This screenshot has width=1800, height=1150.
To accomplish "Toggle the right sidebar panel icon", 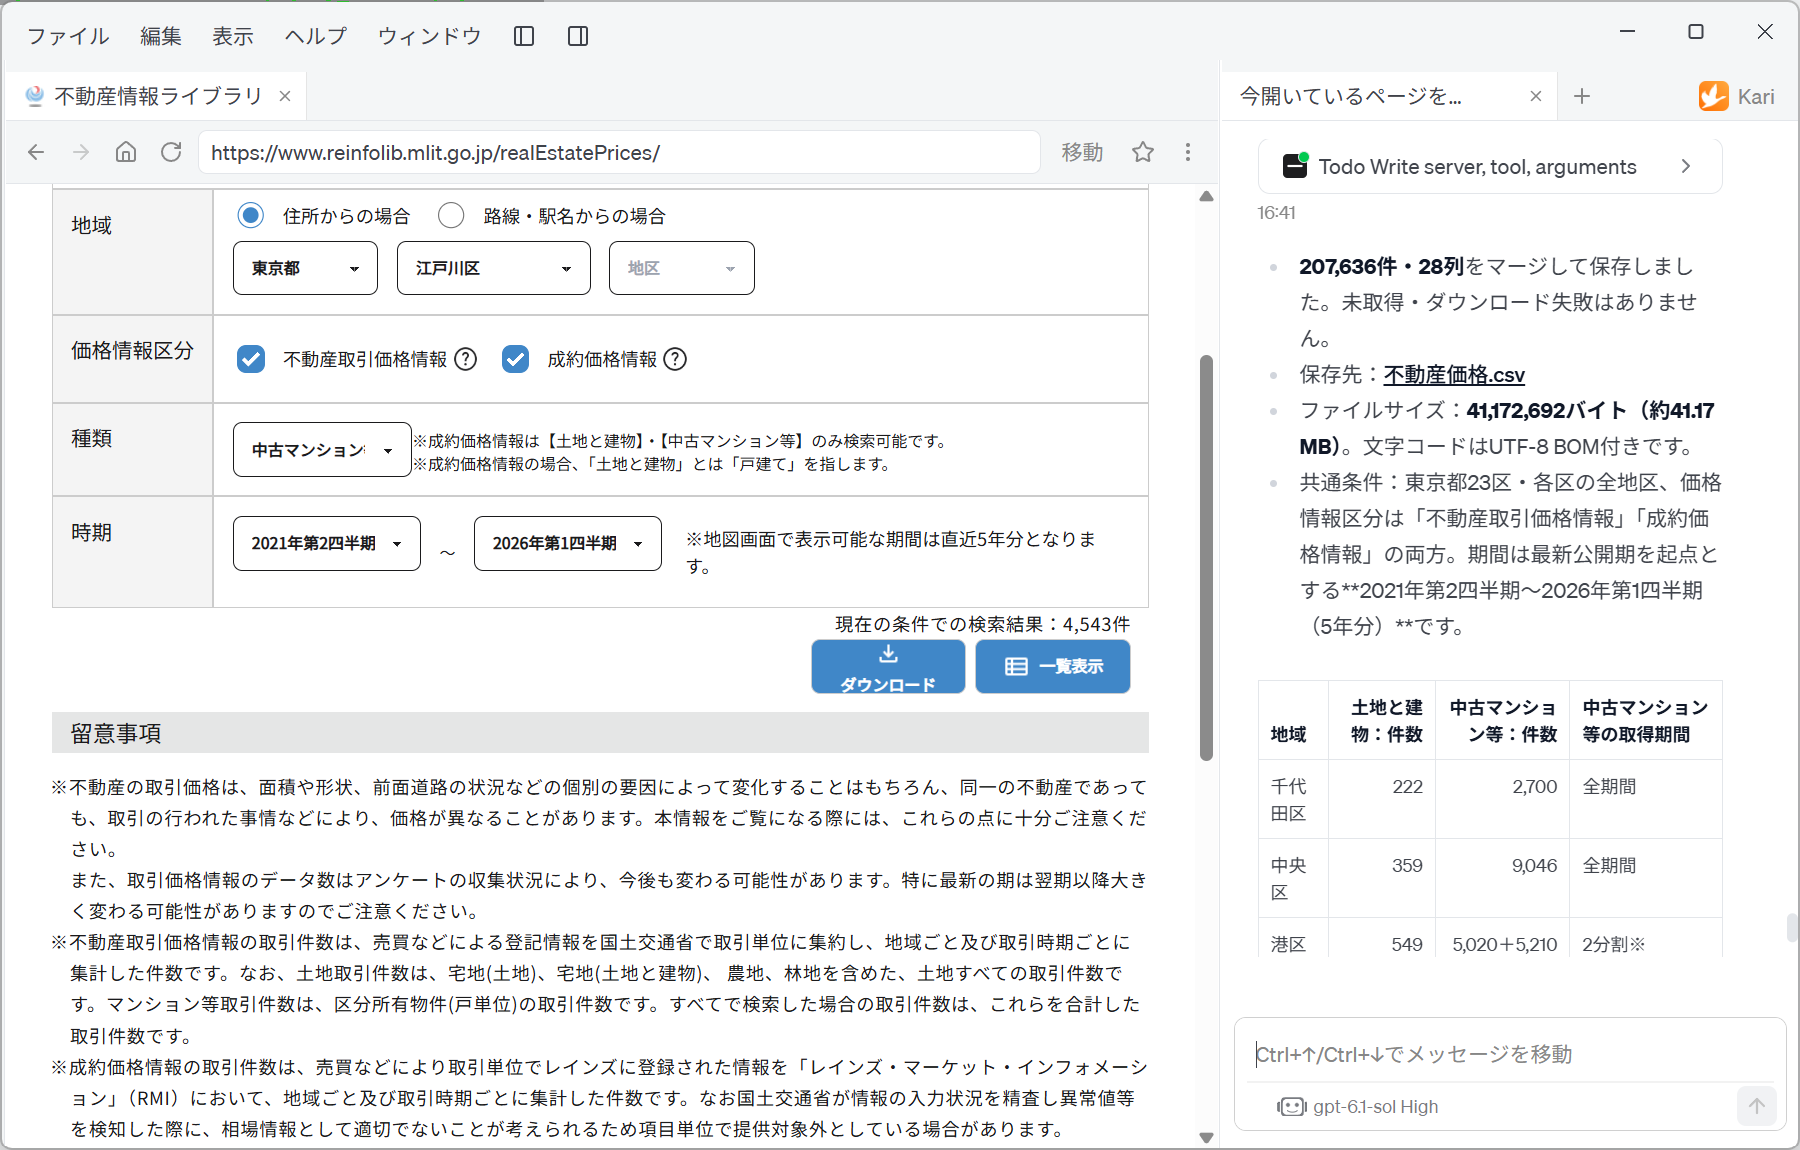I will [578, 36].
